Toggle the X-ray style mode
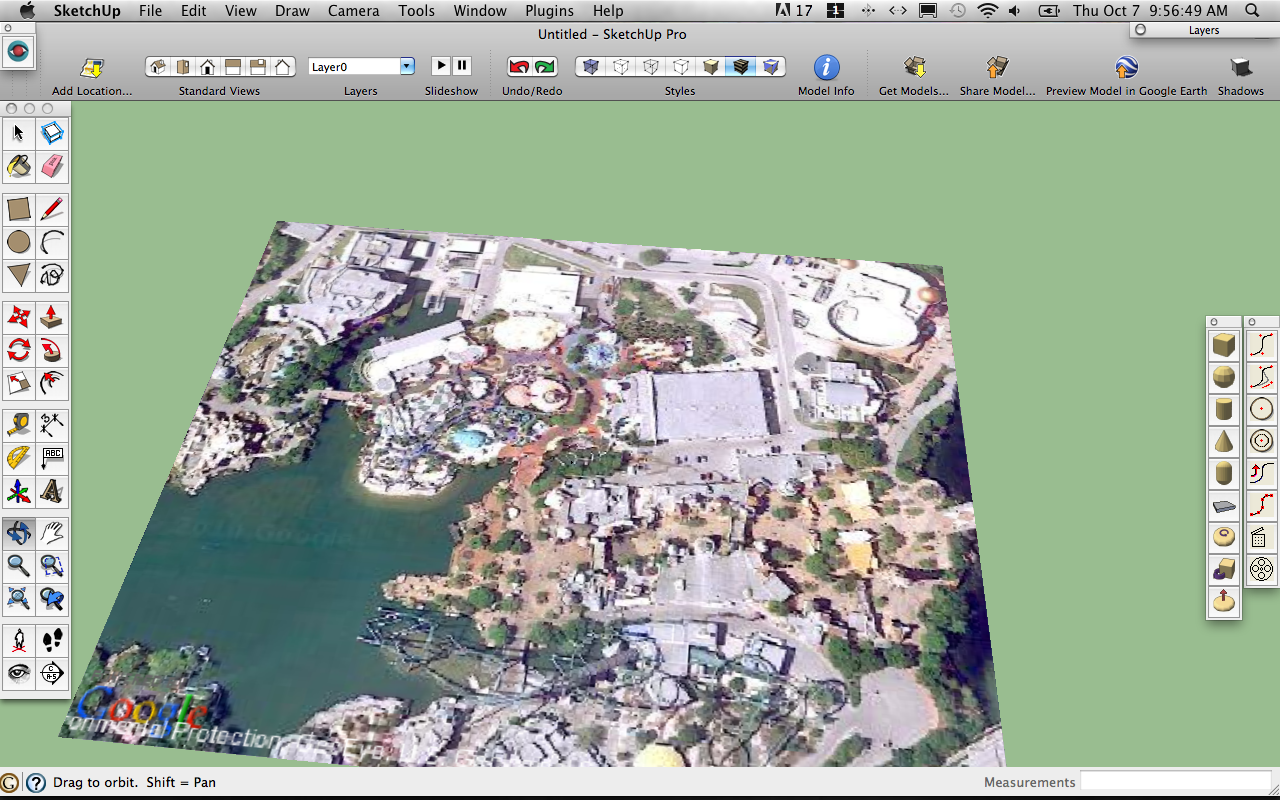Viewport: 1280px width, 800px height. [589, 66]
